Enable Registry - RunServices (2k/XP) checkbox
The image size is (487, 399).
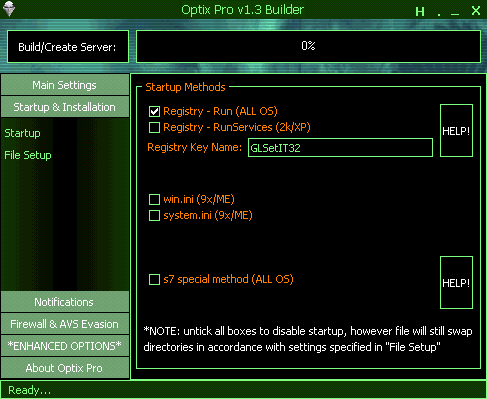(154, 127)
